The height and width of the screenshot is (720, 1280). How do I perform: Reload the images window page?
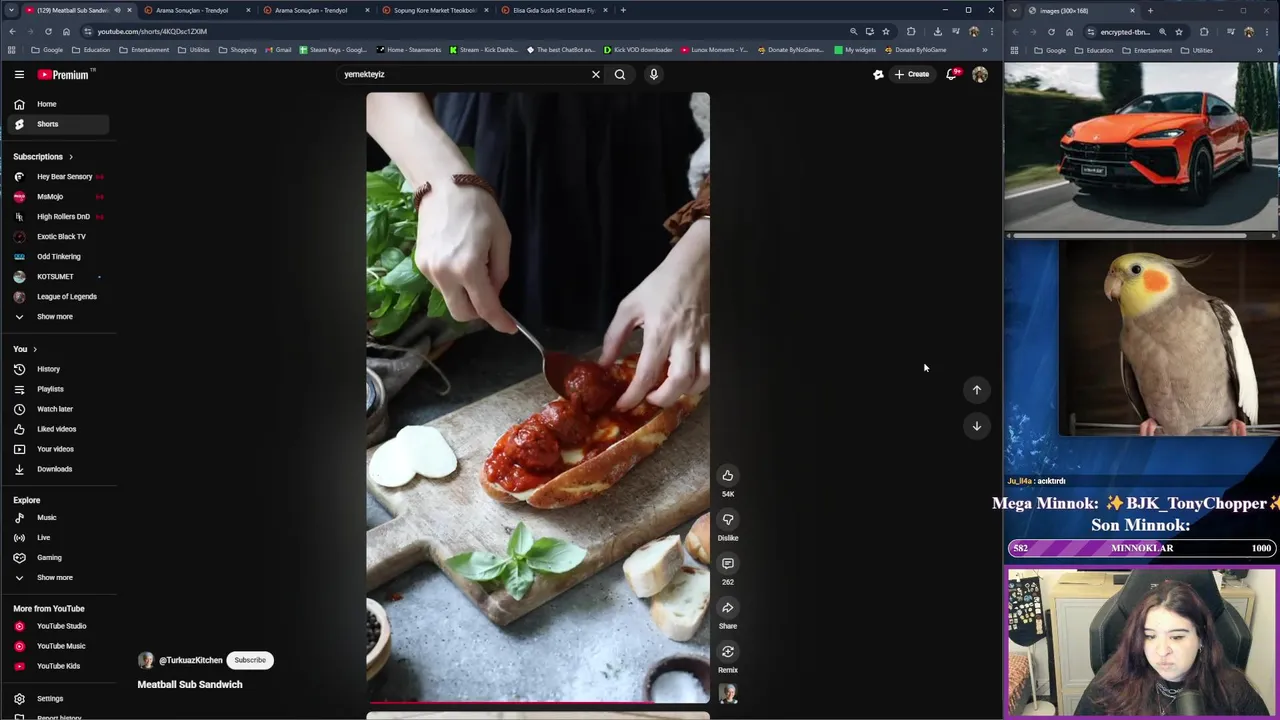(1051, 32)
